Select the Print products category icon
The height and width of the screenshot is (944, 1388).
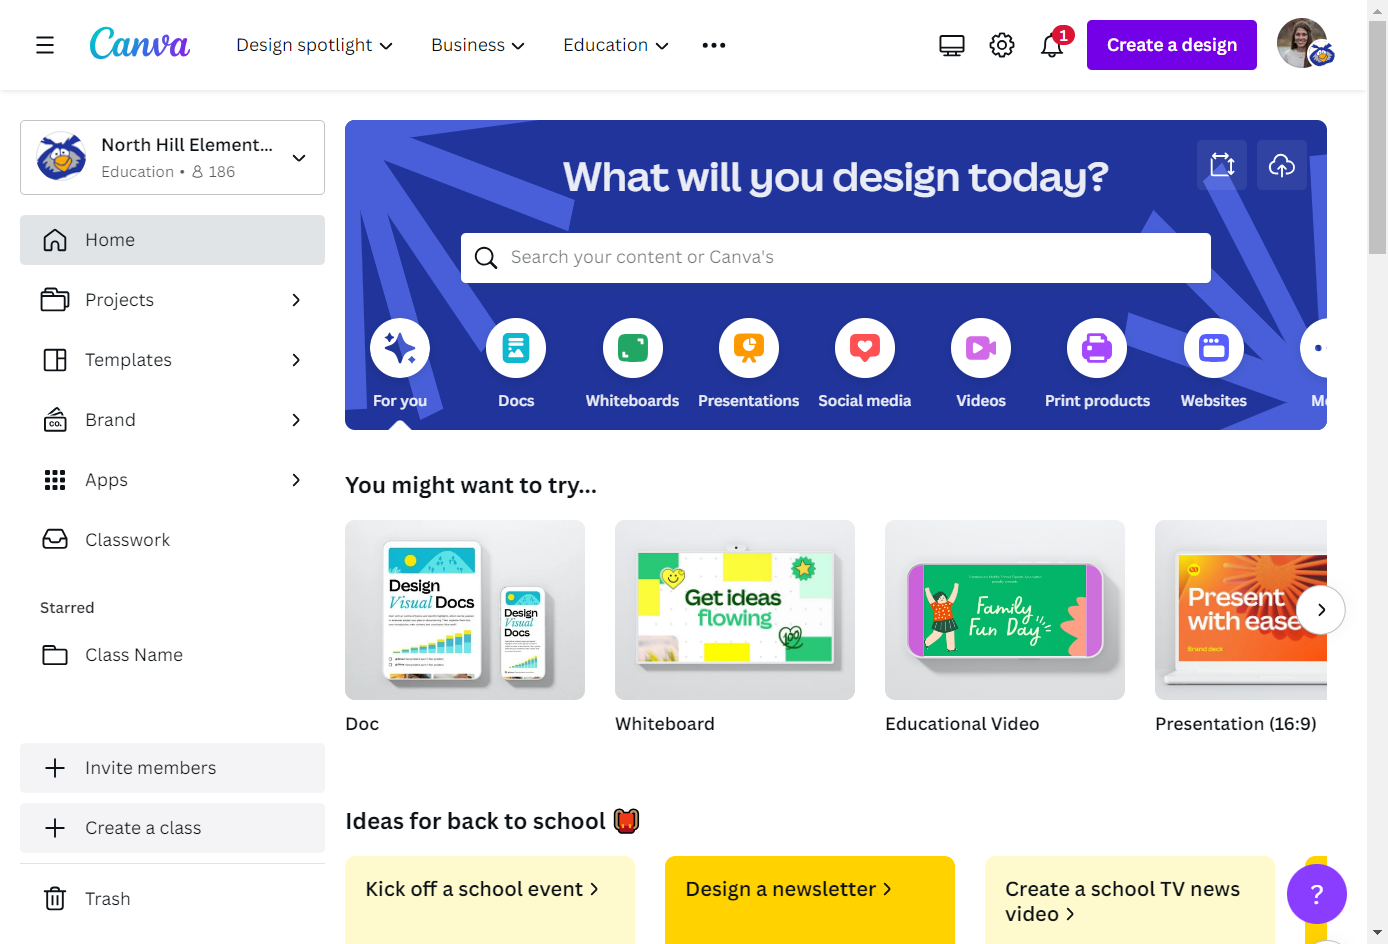(1097, 348)
